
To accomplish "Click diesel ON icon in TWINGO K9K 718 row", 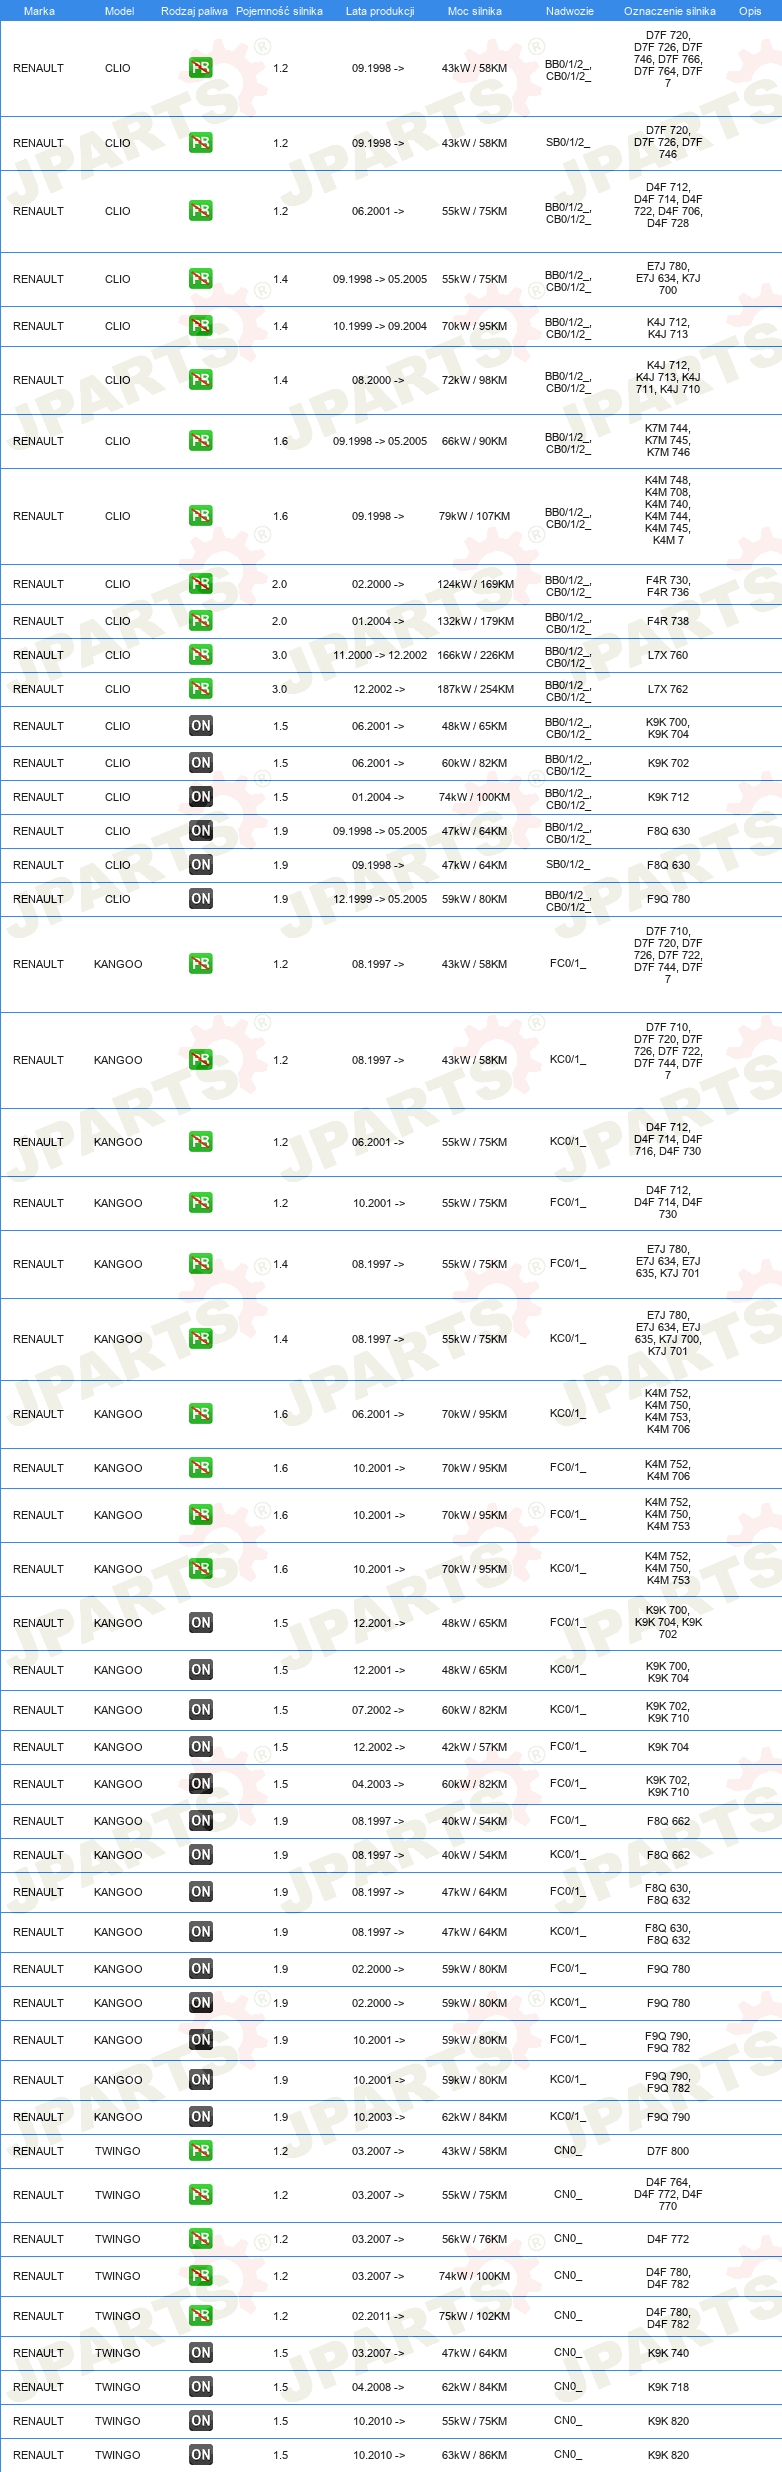I will coord(201,2387).
